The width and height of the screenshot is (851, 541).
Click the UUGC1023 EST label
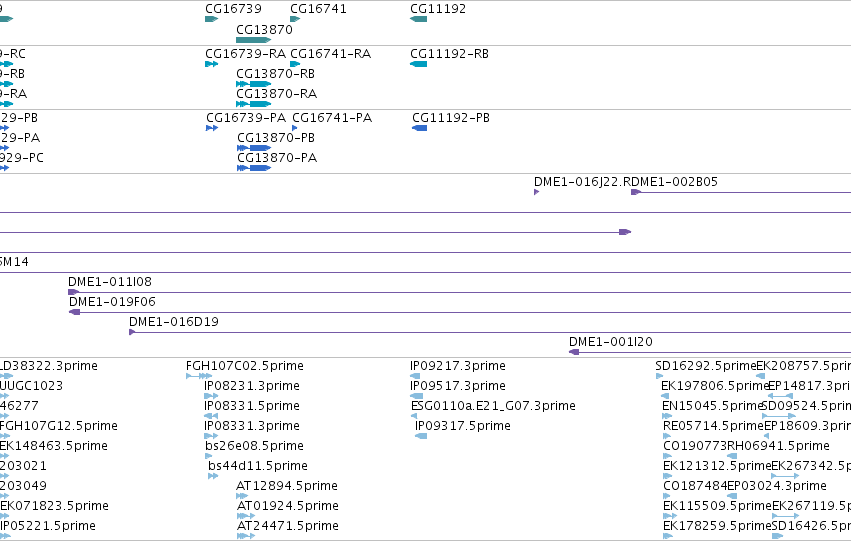(x=31, y=386)
